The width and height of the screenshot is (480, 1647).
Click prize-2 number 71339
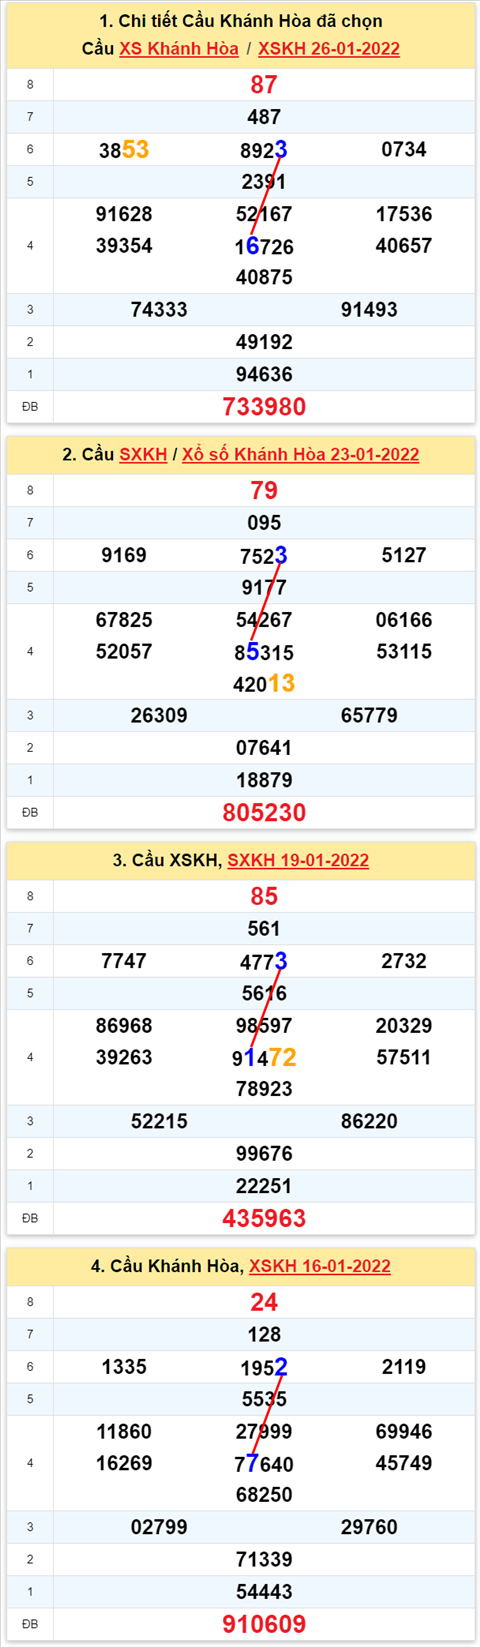tap(264, 1560)
